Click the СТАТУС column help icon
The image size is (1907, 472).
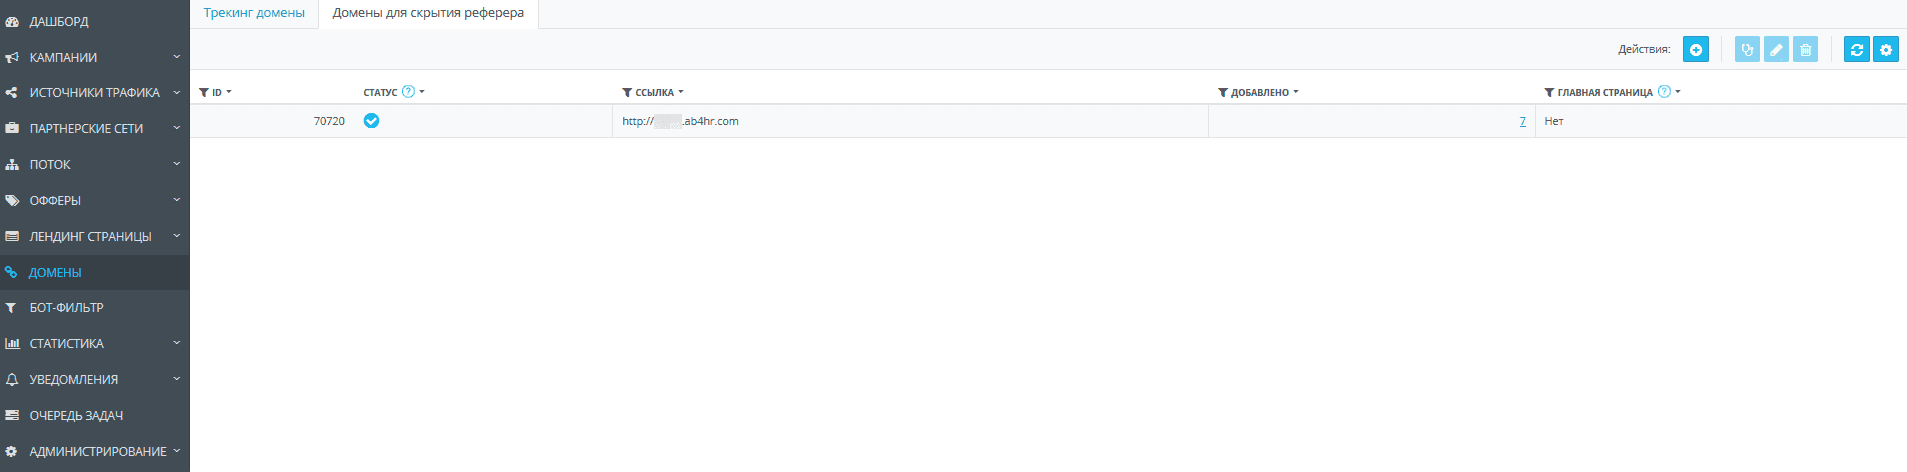(x=408, y=91)
